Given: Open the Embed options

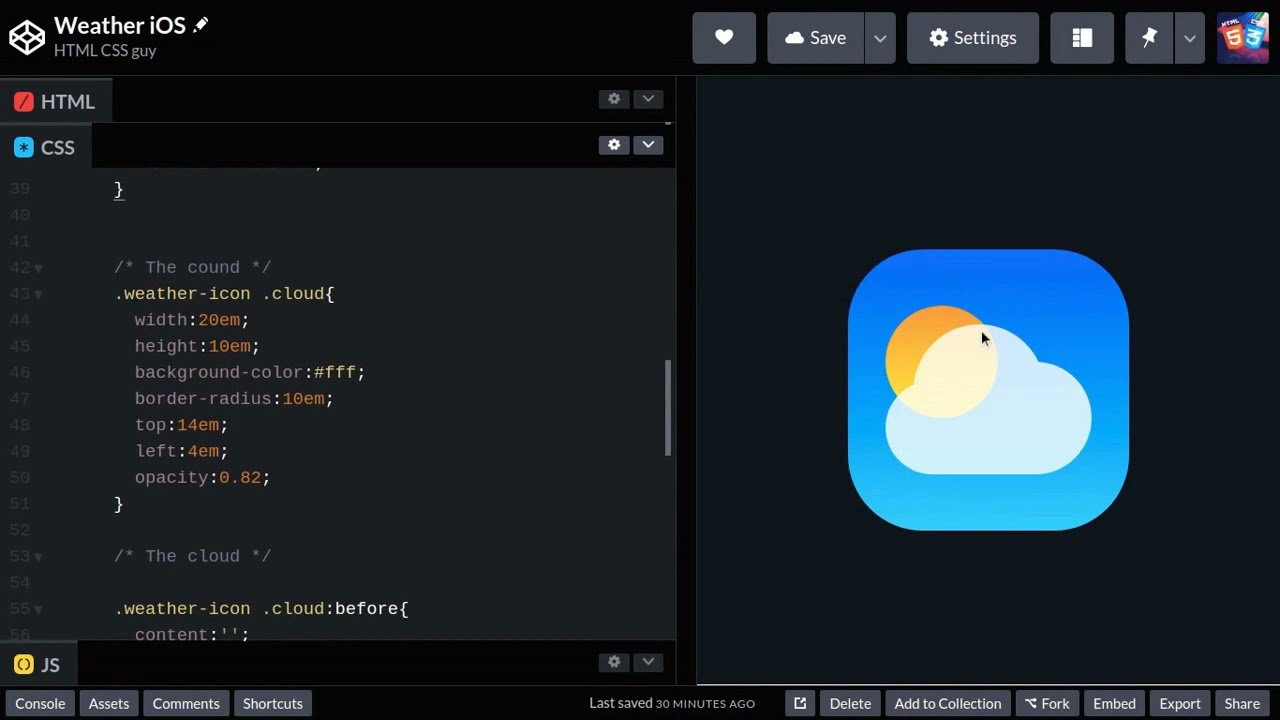Looking at the screenshot, I should pos(1114,703).
